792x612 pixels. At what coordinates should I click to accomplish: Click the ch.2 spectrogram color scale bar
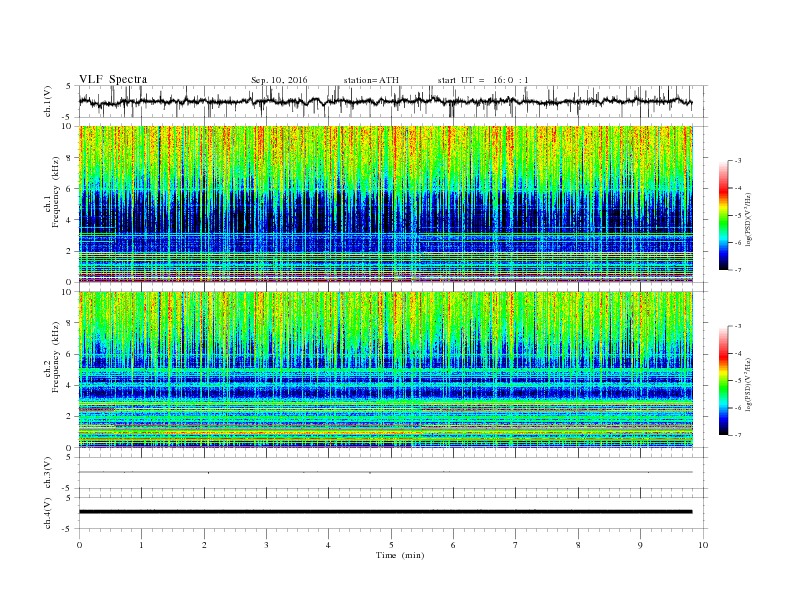point(724,381)
